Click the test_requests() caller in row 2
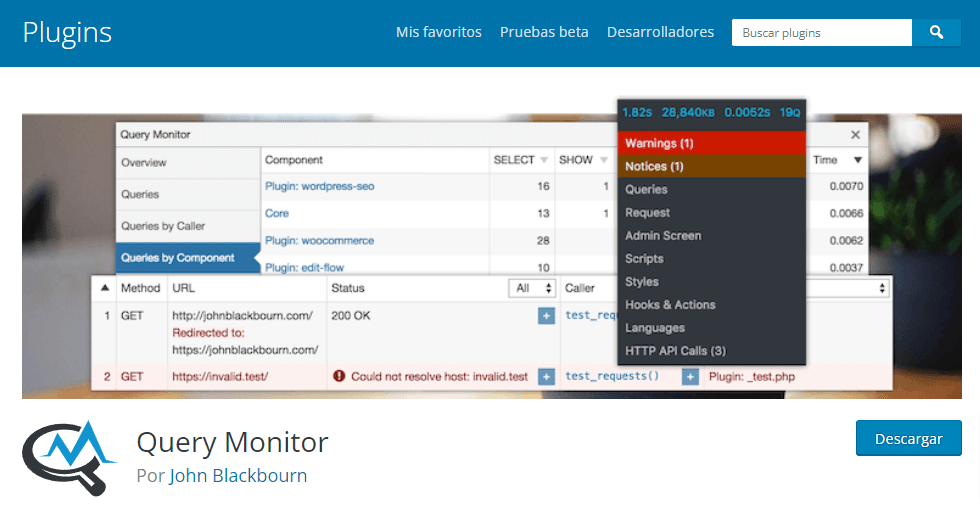 [x=612, y=376]
